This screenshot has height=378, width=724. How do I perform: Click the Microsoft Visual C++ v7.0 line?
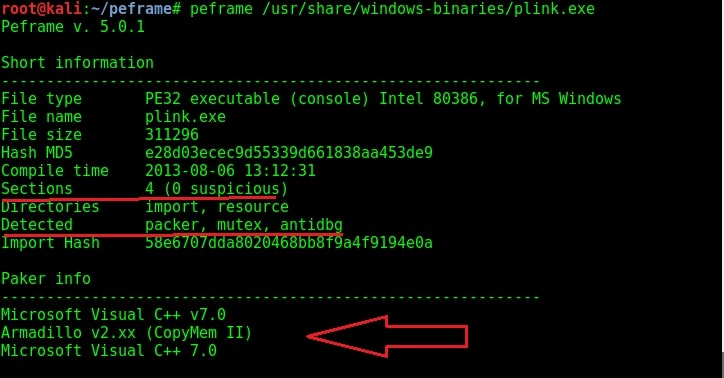coord(113,315)
